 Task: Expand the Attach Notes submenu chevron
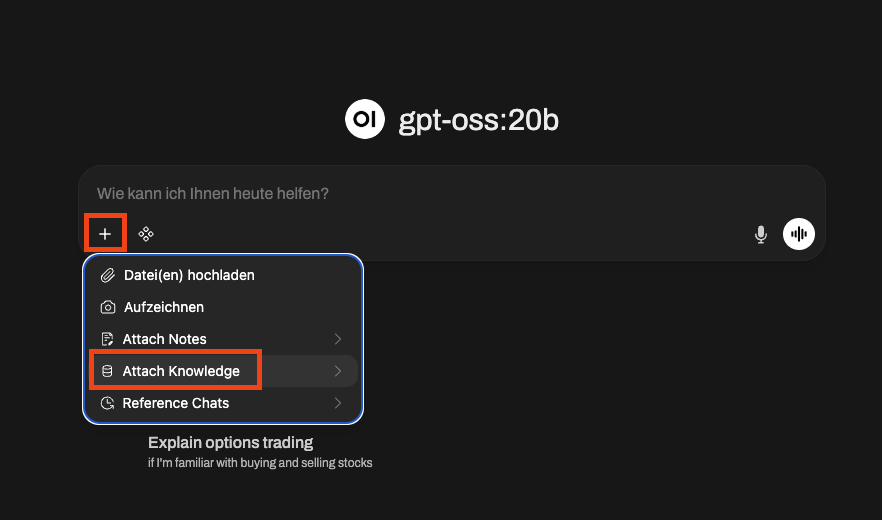[338, 339]
